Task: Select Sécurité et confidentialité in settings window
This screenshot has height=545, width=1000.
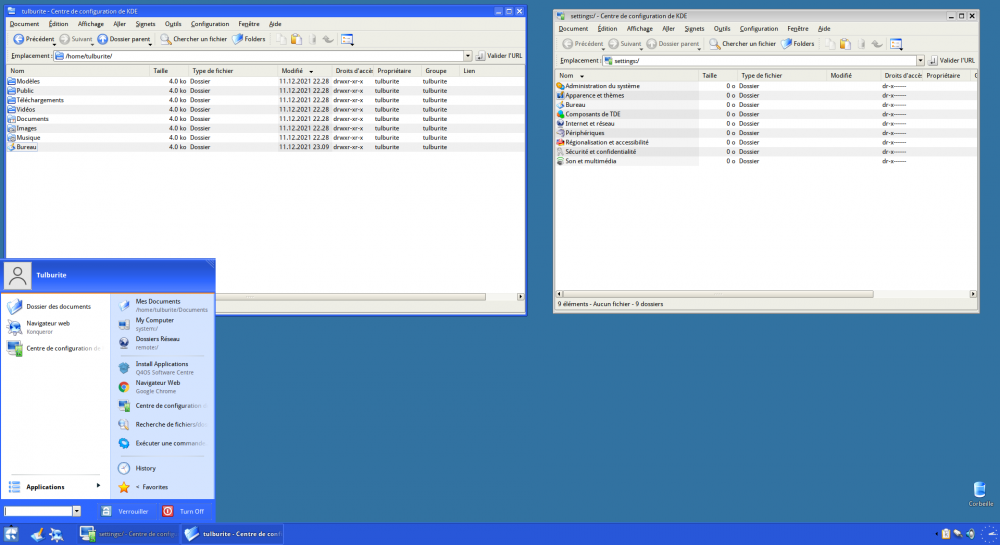Action: tap(600, 152)
